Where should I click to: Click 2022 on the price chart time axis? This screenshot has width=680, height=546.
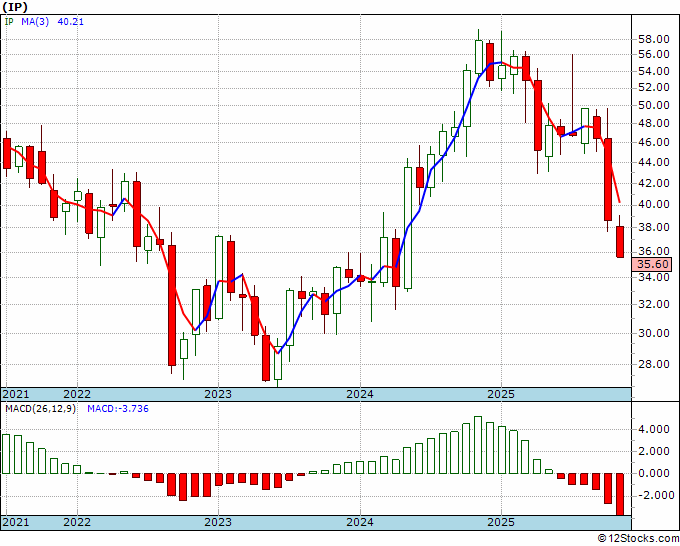[77, 394]
